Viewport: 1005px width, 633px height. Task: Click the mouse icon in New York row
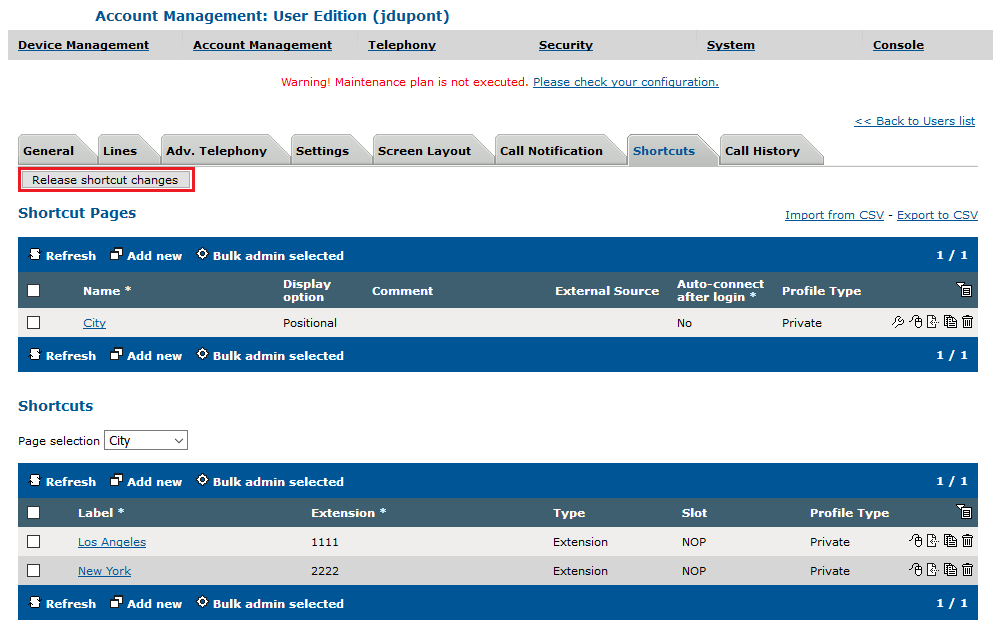pyautogui.click(x=916, y=570)
